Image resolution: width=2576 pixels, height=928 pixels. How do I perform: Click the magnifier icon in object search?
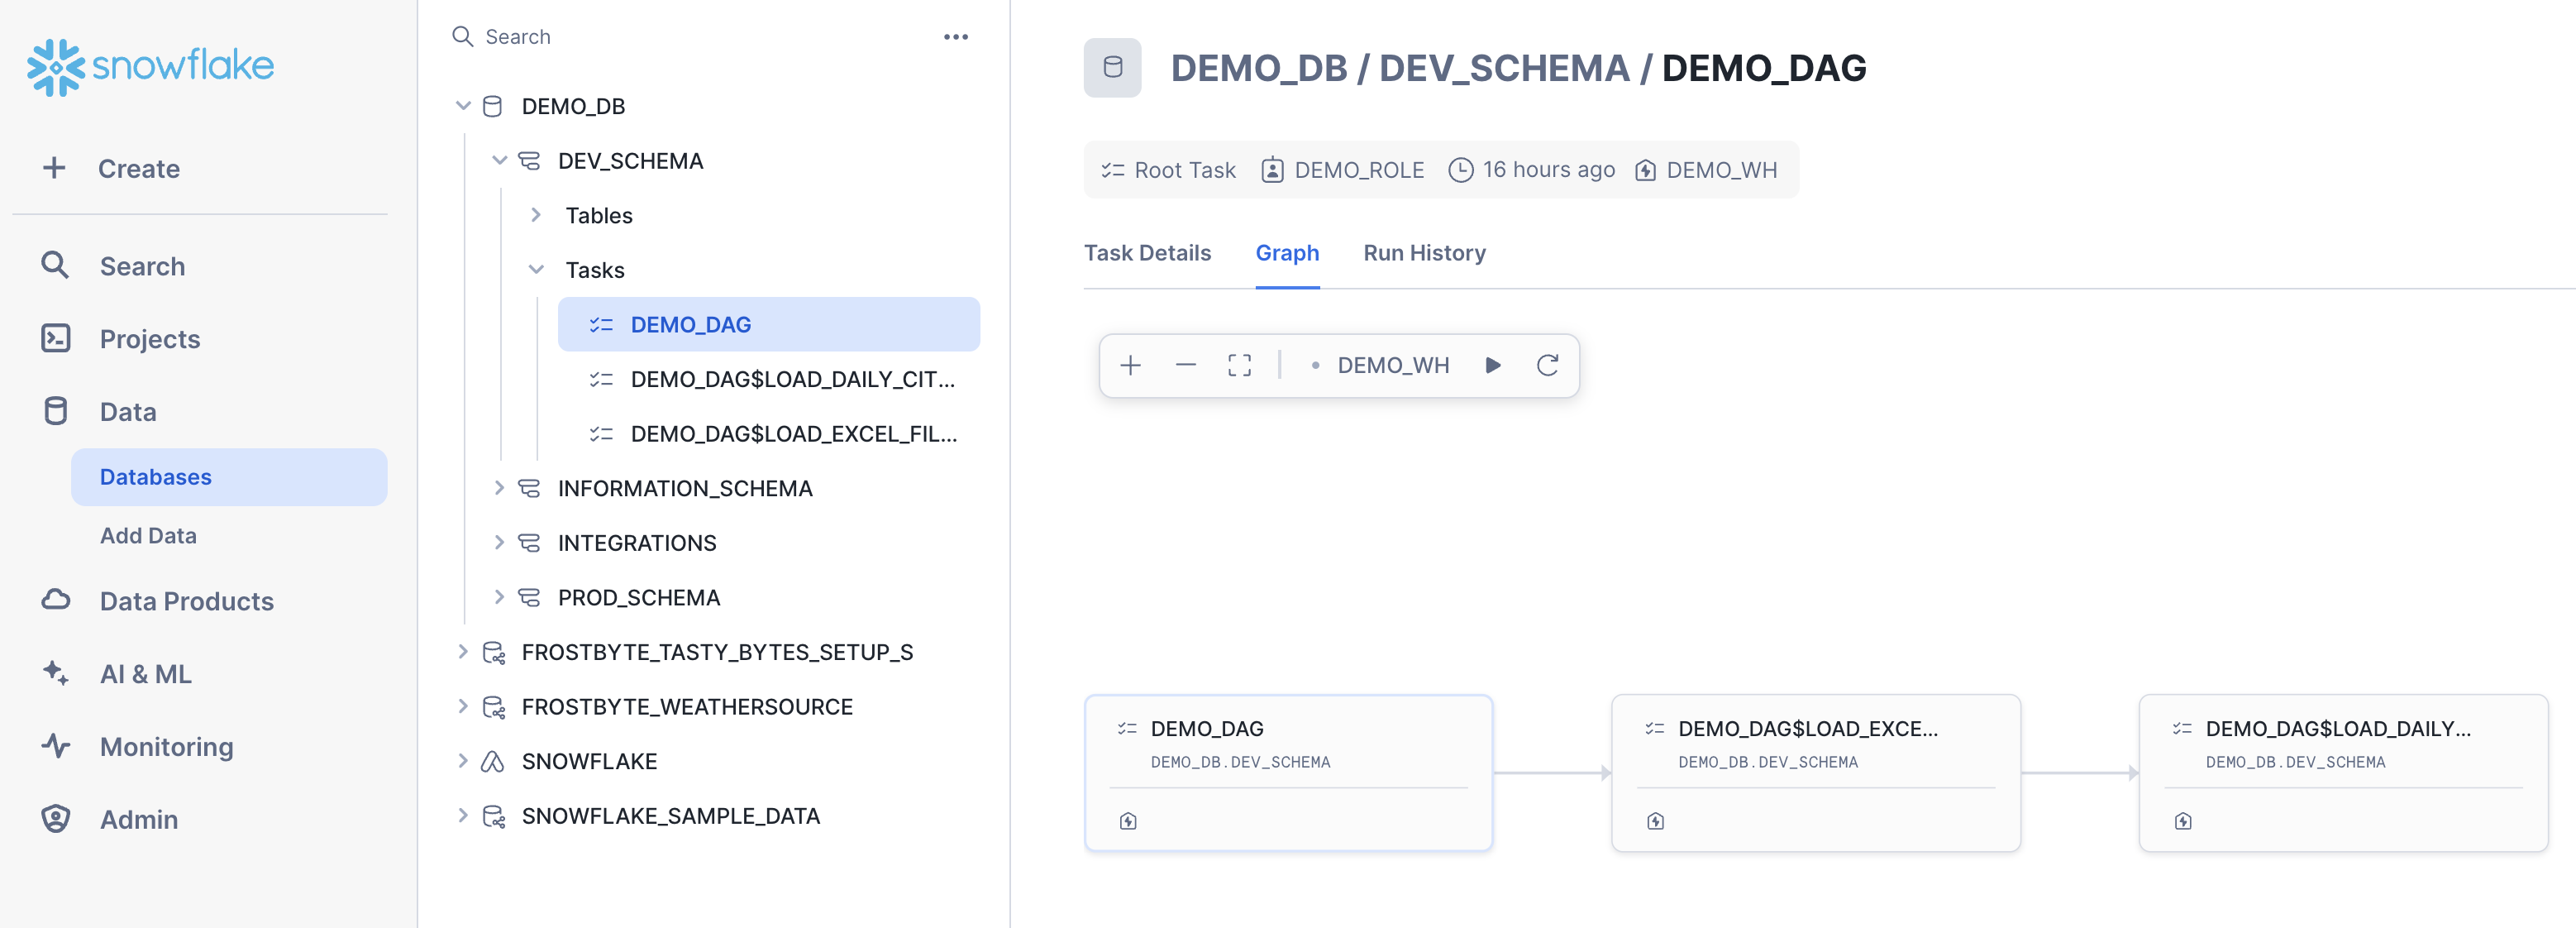[x=462, y=37]
